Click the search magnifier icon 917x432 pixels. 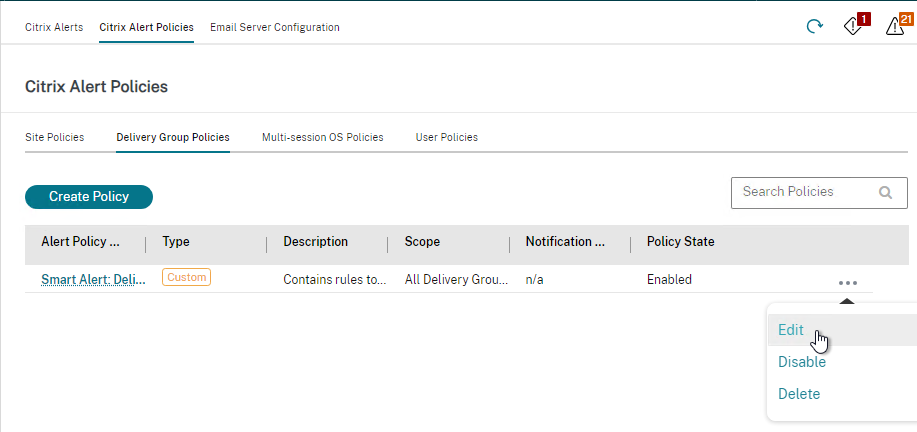click(885, 192)
